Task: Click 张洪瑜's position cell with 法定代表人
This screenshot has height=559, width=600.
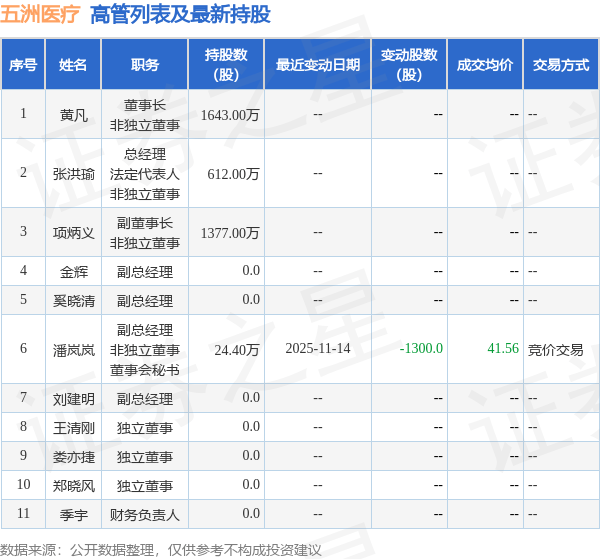Action: pos(145,174)
